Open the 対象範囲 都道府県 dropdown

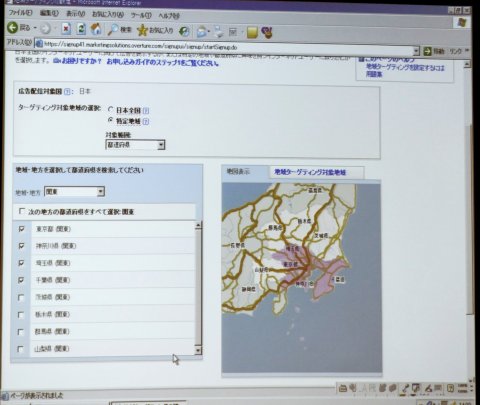coord(135,145)
